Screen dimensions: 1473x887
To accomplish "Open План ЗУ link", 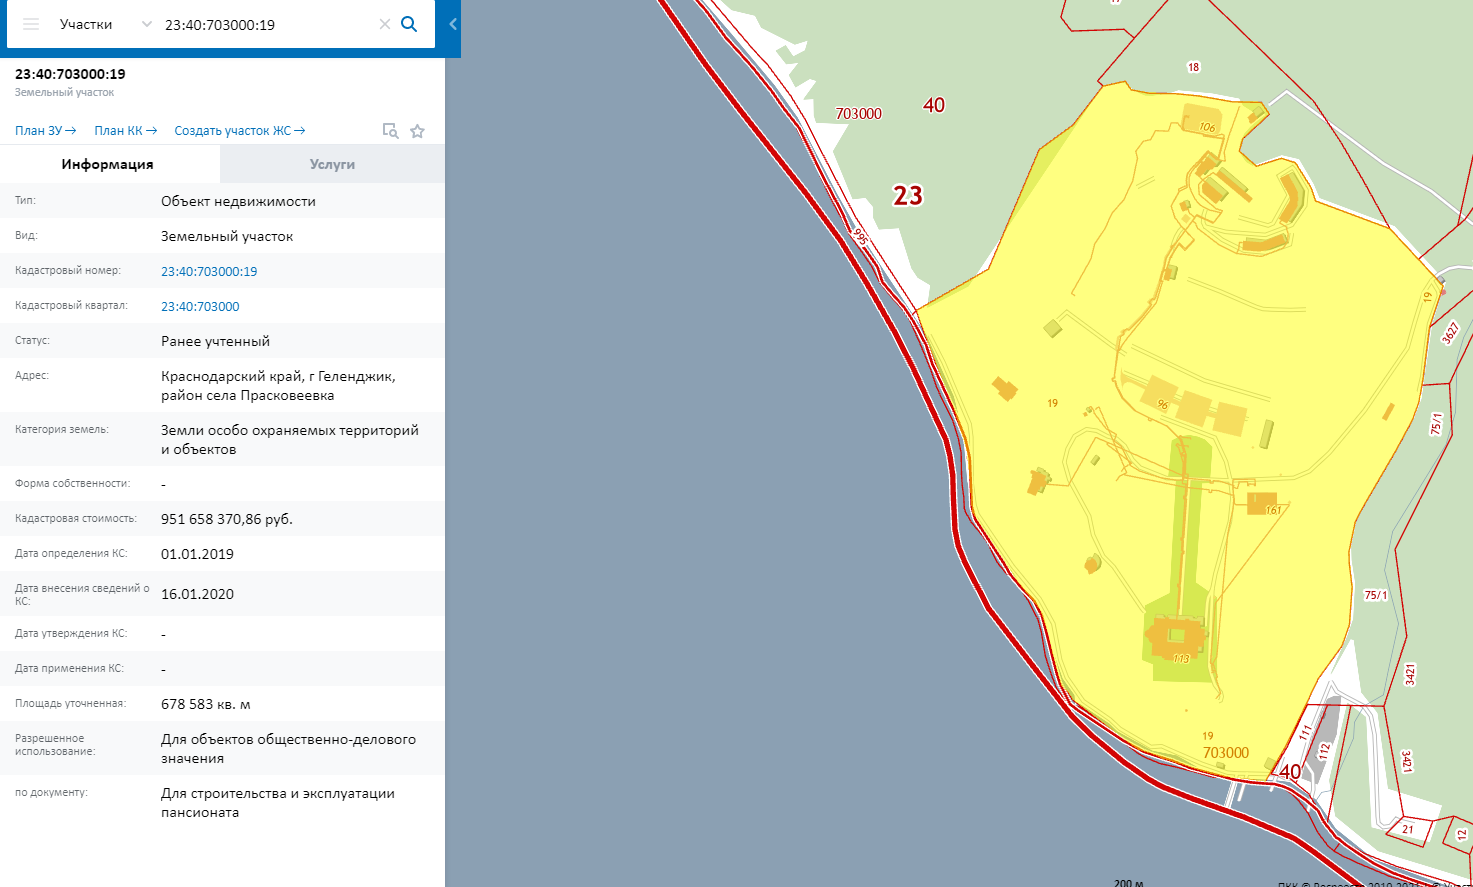I will (x=46, y=131).
